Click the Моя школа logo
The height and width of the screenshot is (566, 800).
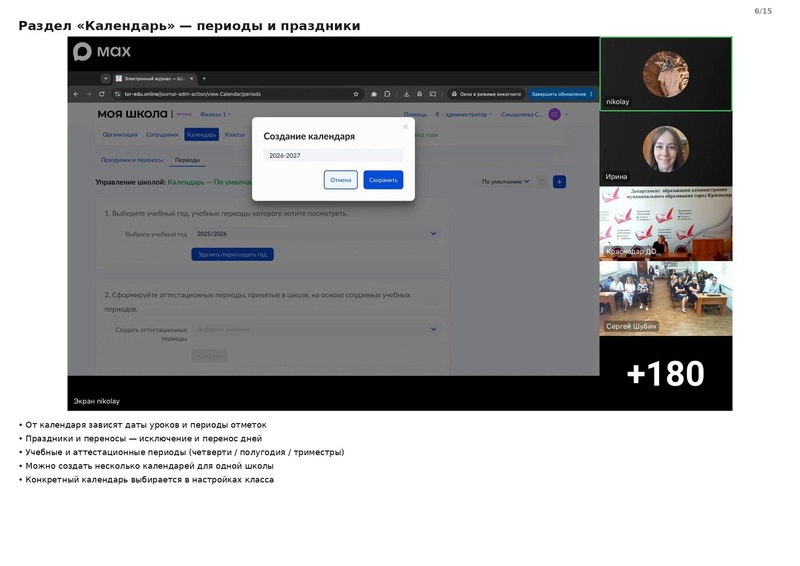tap(132, 114)
